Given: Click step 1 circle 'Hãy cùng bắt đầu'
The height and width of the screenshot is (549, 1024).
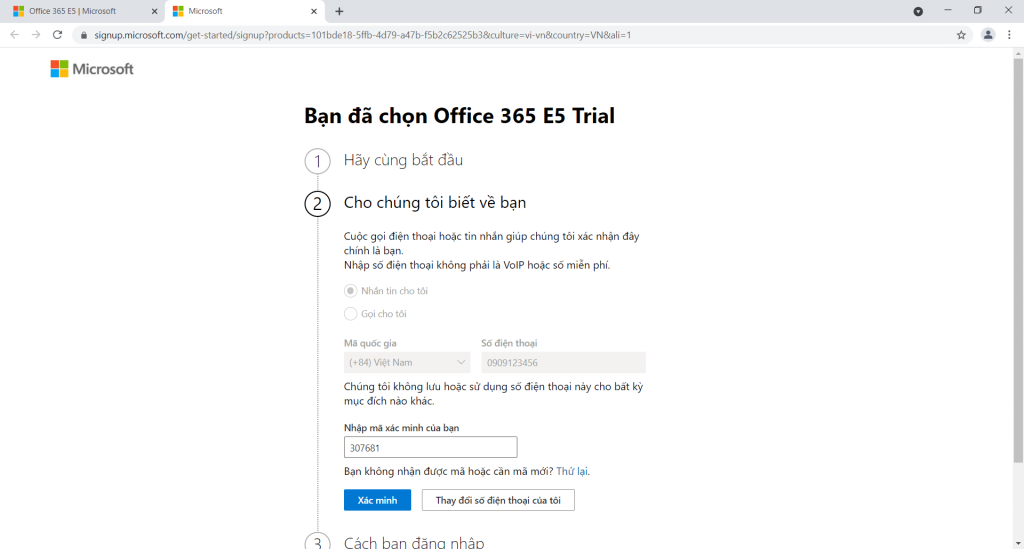Looking at the screenshot, I should coord(317,161).
